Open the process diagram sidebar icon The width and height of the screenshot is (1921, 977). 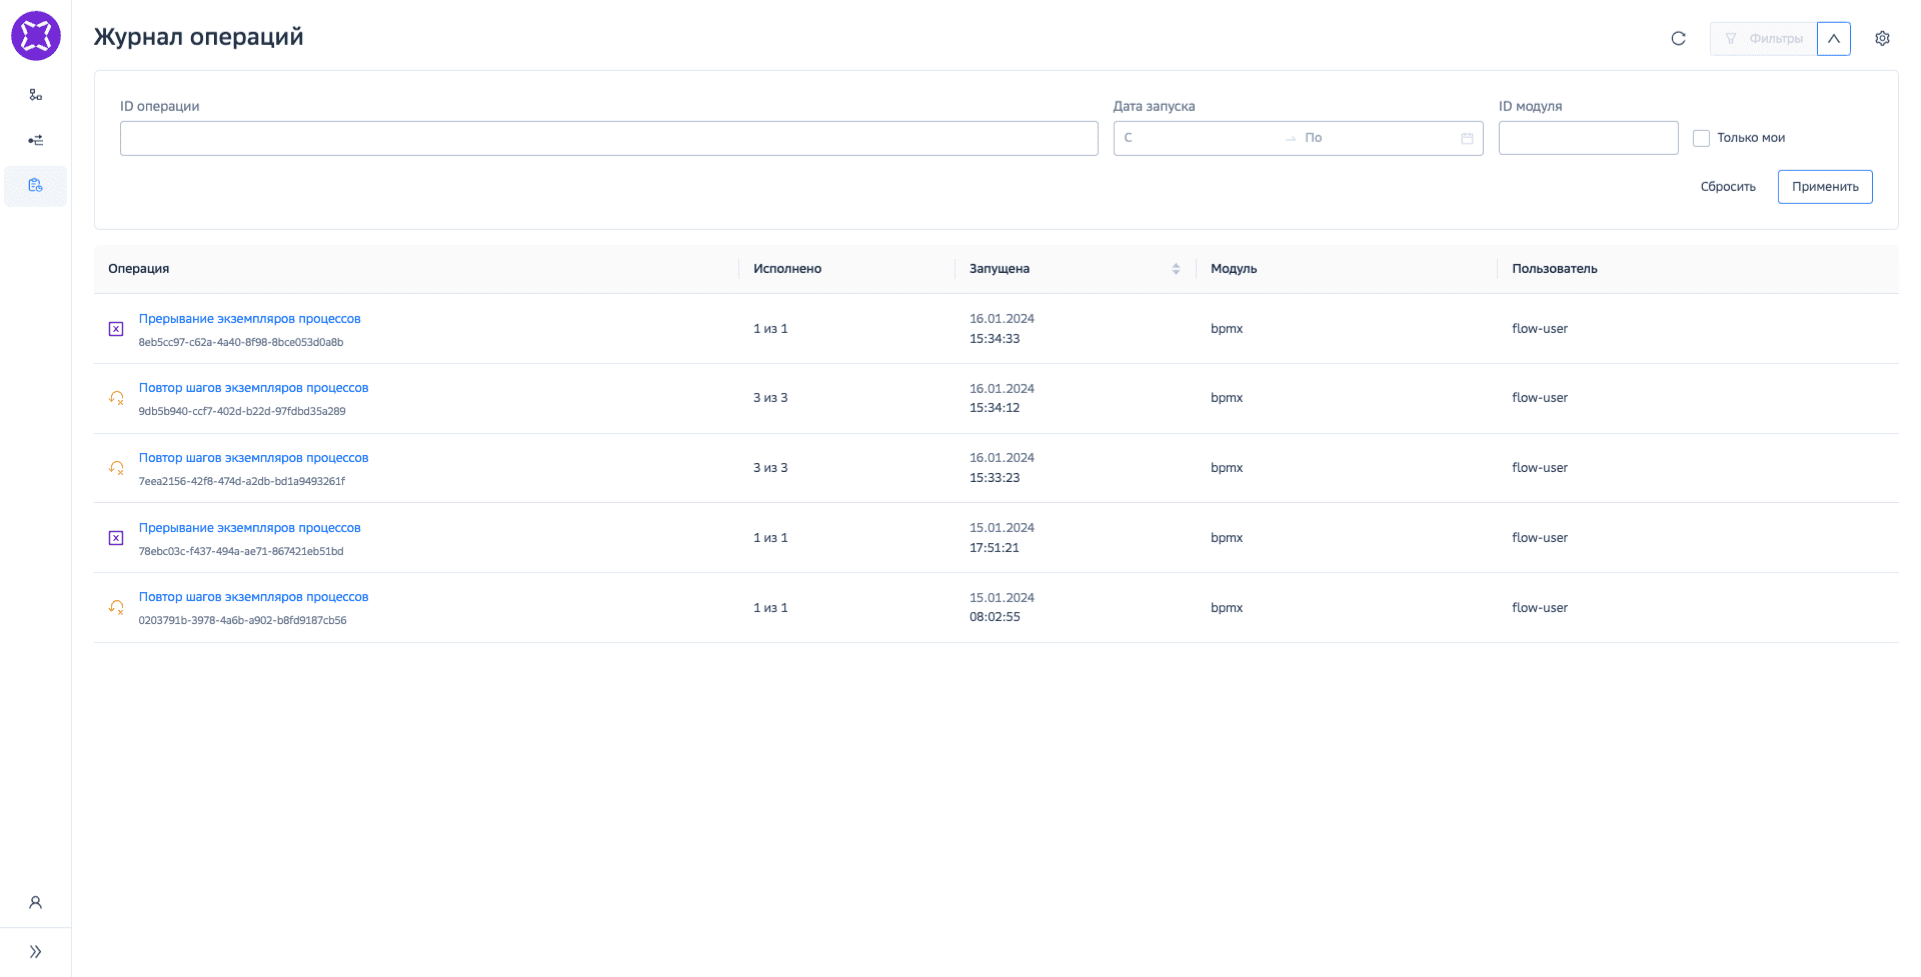point(36,95)
